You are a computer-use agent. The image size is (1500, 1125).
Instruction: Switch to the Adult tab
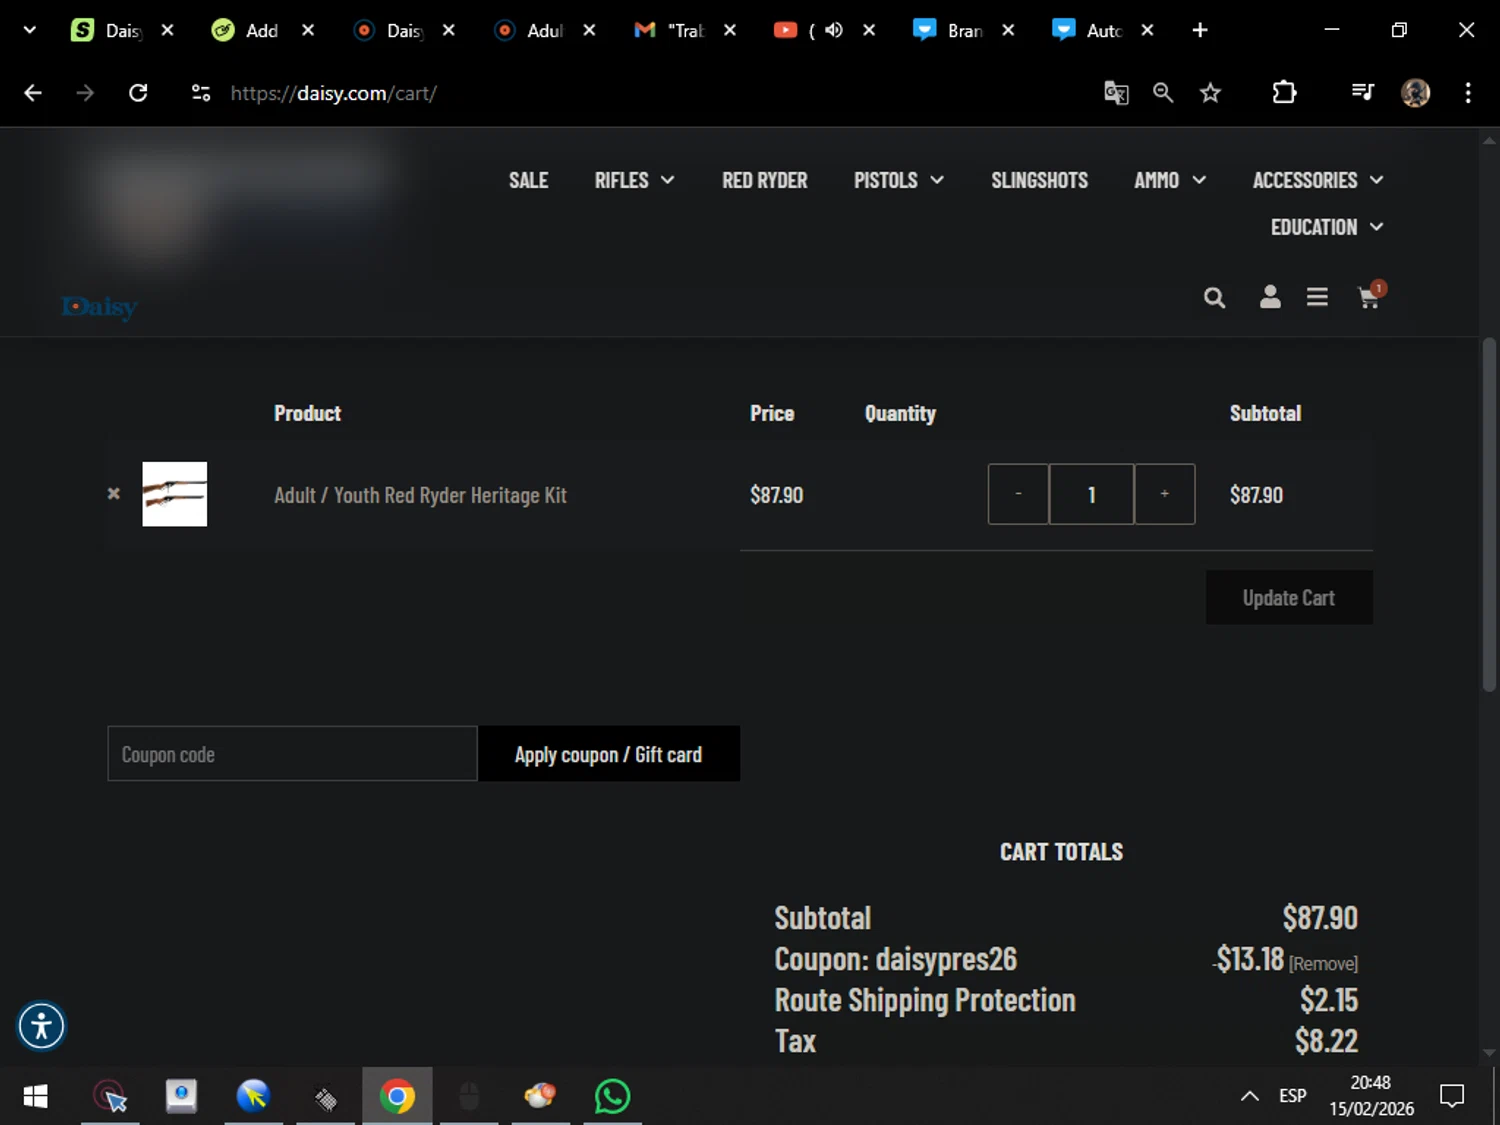(529, 30)
